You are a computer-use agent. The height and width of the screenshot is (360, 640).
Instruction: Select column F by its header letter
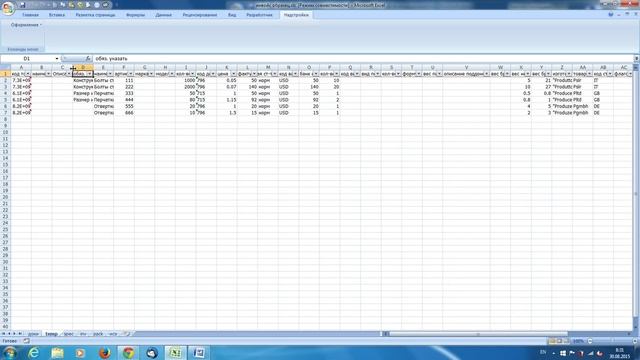pyautogui.click(x=124, y=67)
